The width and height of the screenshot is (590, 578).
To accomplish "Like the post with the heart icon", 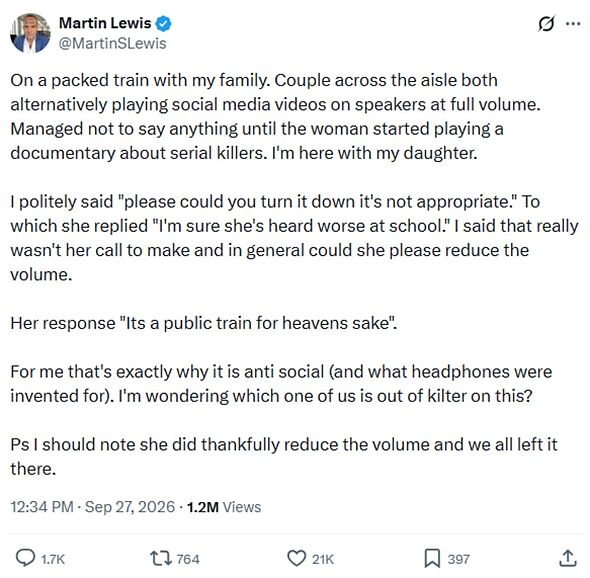I will click(297, 558).
